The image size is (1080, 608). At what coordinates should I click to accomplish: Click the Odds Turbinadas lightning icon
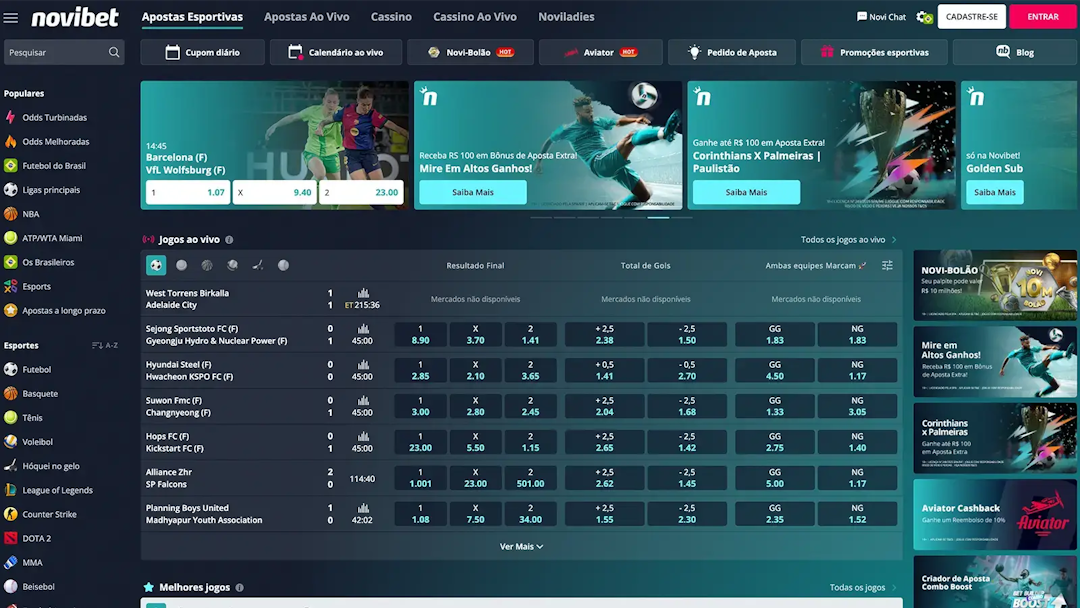click(x=10, y=118)
